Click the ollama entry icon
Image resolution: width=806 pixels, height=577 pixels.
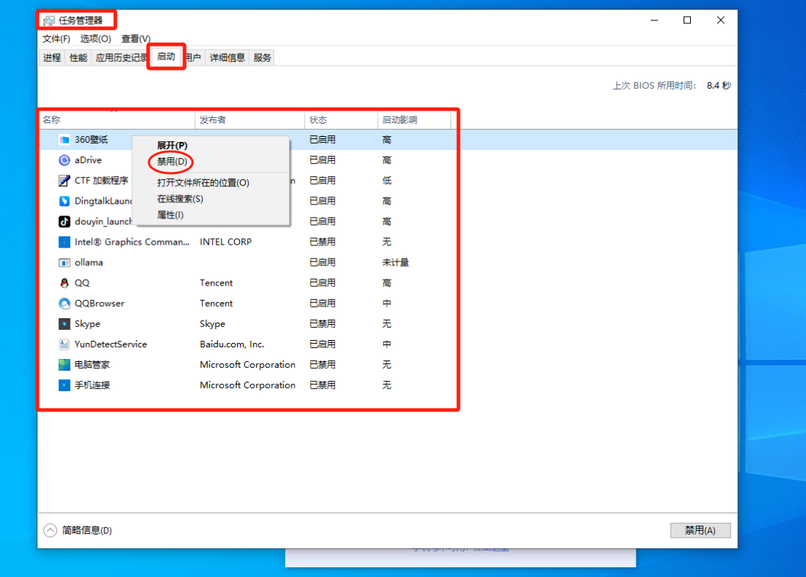(x=64, y=263)
